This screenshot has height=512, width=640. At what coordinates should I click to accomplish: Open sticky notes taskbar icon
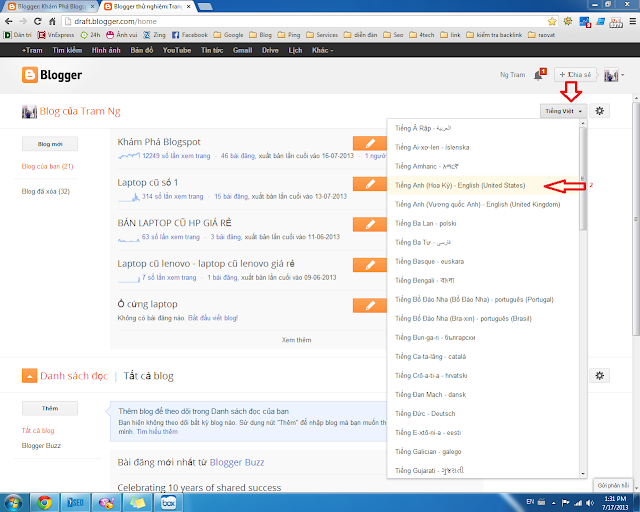tap(137, 502)
